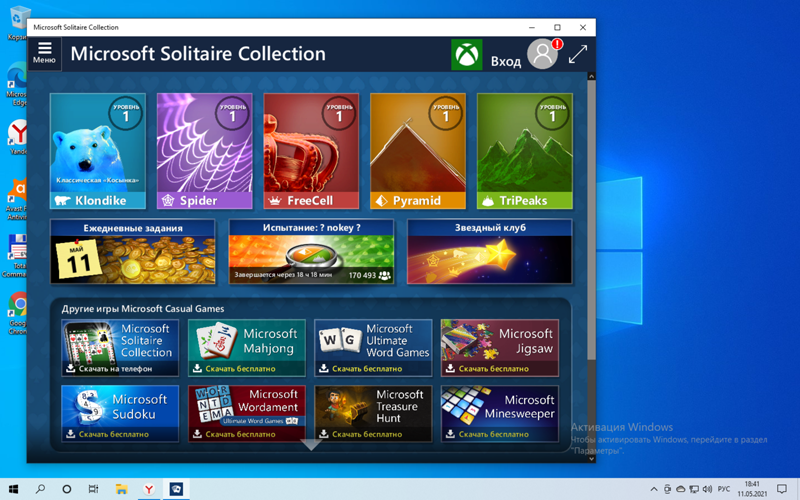Click the green Xbox logo icon
This screenshot has height=500, width=800.
(466, 54)
